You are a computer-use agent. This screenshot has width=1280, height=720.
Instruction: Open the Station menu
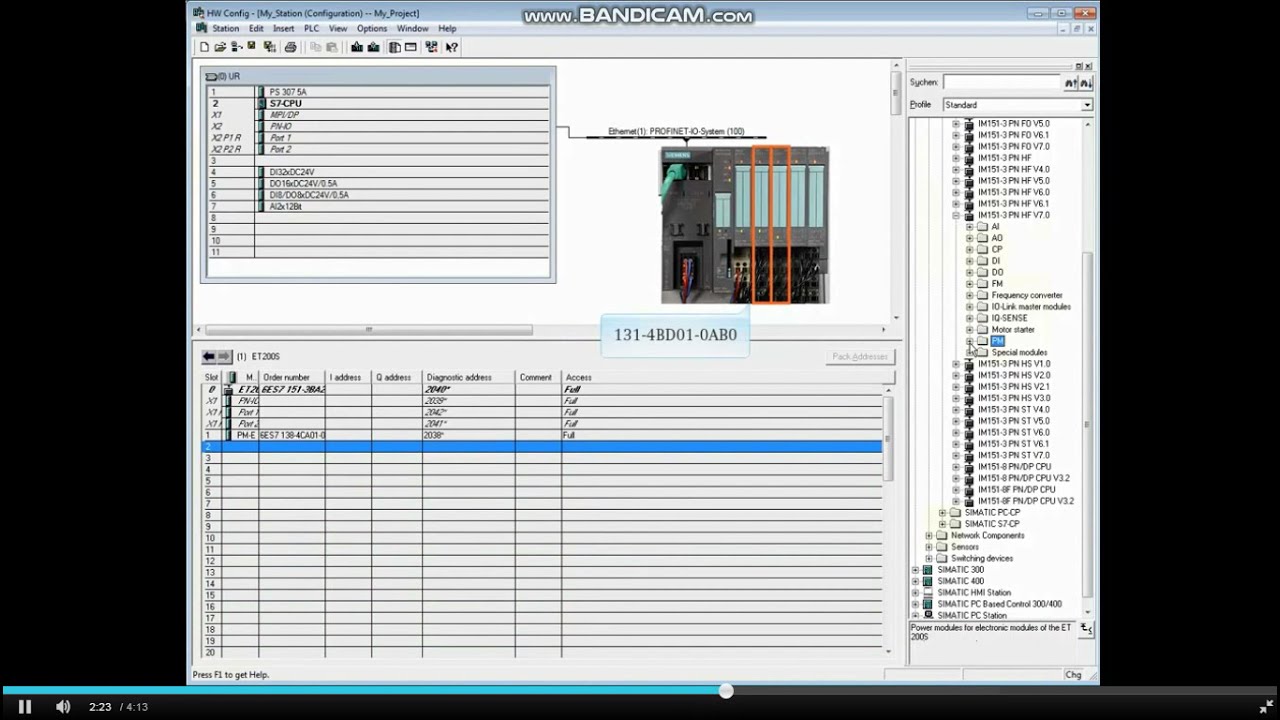[225, 29]
